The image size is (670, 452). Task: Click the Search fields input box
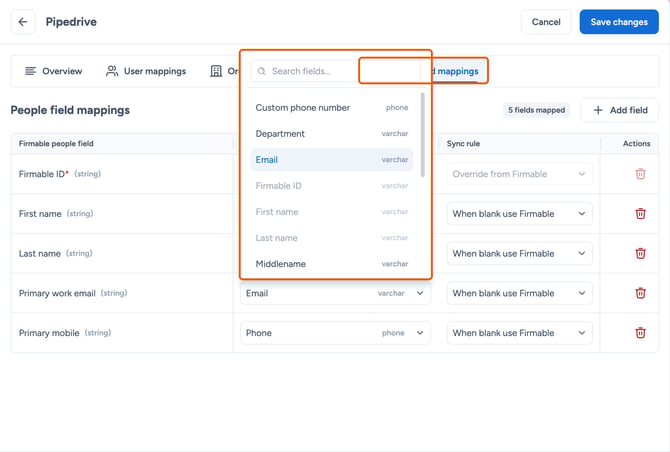335,71
